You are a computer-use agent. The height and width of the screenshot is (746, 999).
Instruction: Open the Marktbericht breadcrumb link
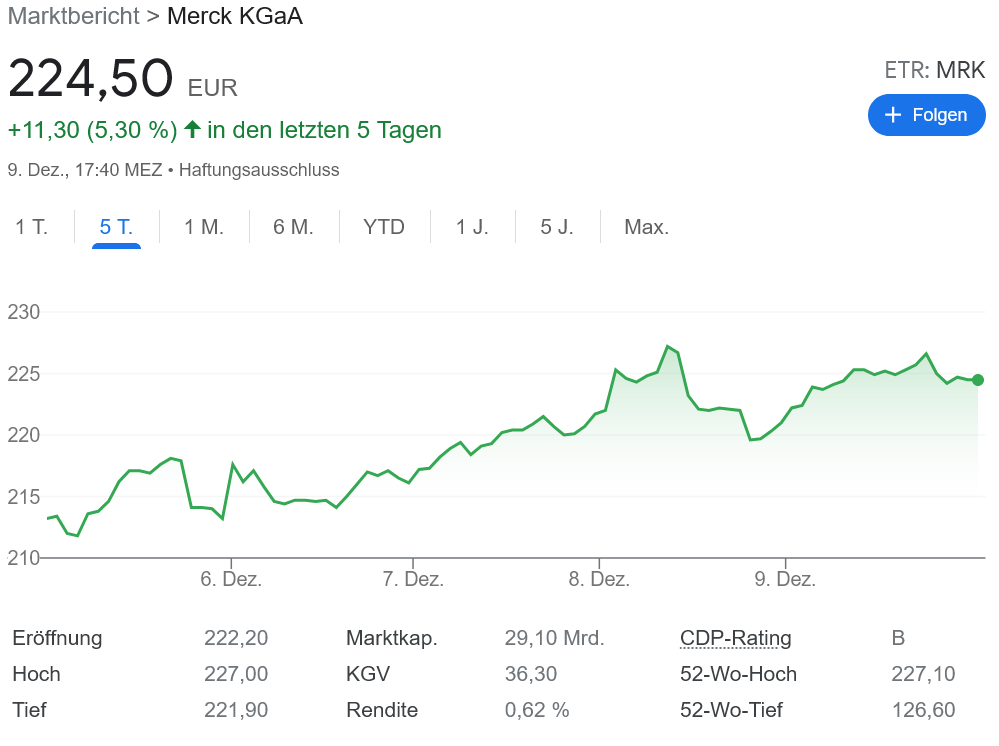tap(72, 16)
